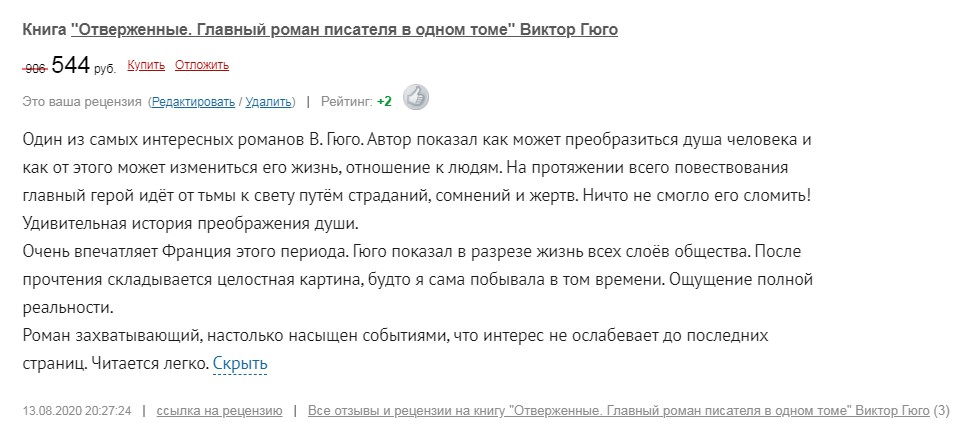Click the +2 rating value
This screenshot has width=959, height=436.
coord(384,101)
